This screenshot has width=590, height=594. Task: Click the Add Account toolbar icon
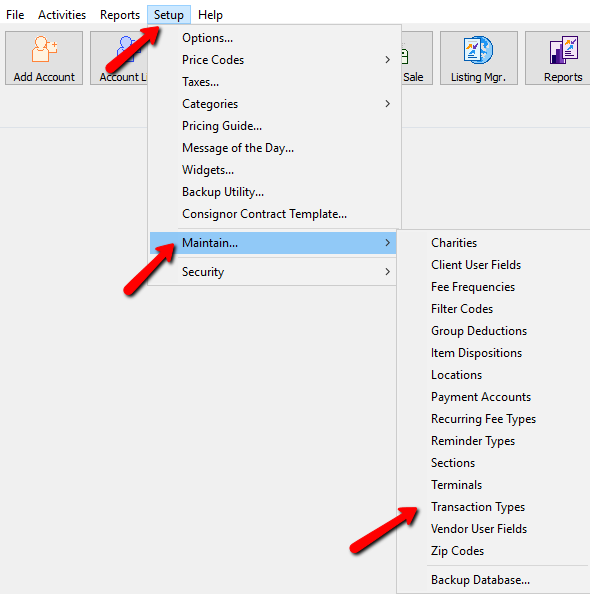coord(44,58)
